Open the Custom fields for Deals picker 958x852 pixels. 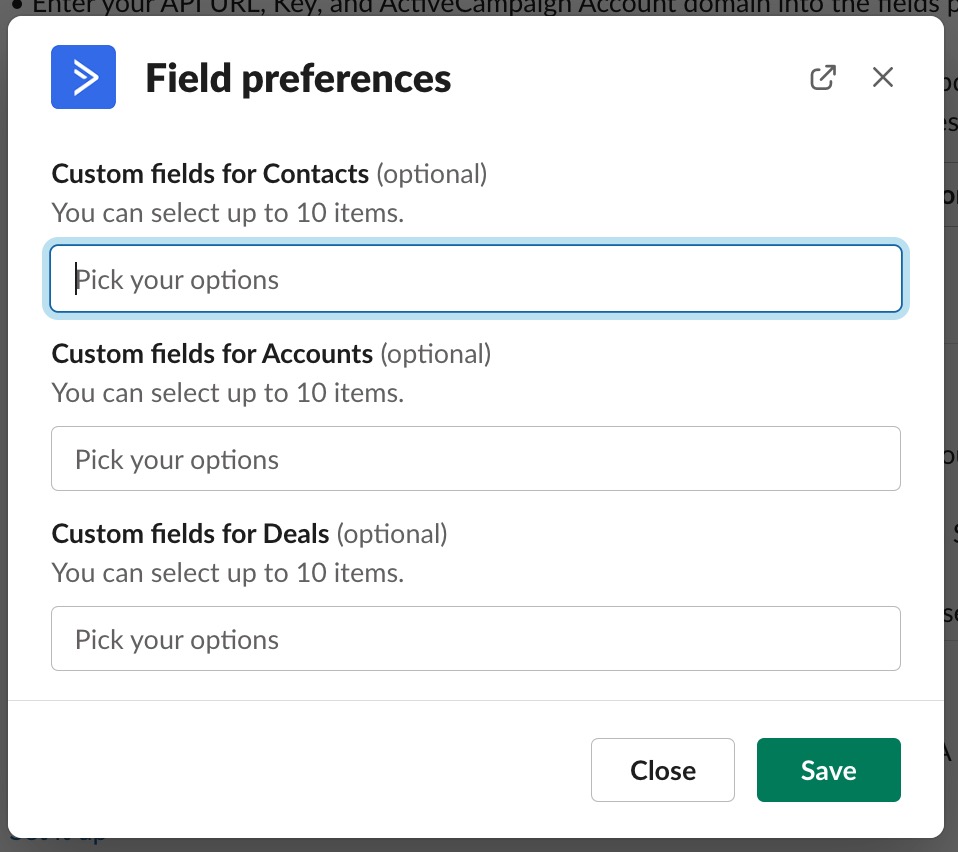click(x=476, y=638)
